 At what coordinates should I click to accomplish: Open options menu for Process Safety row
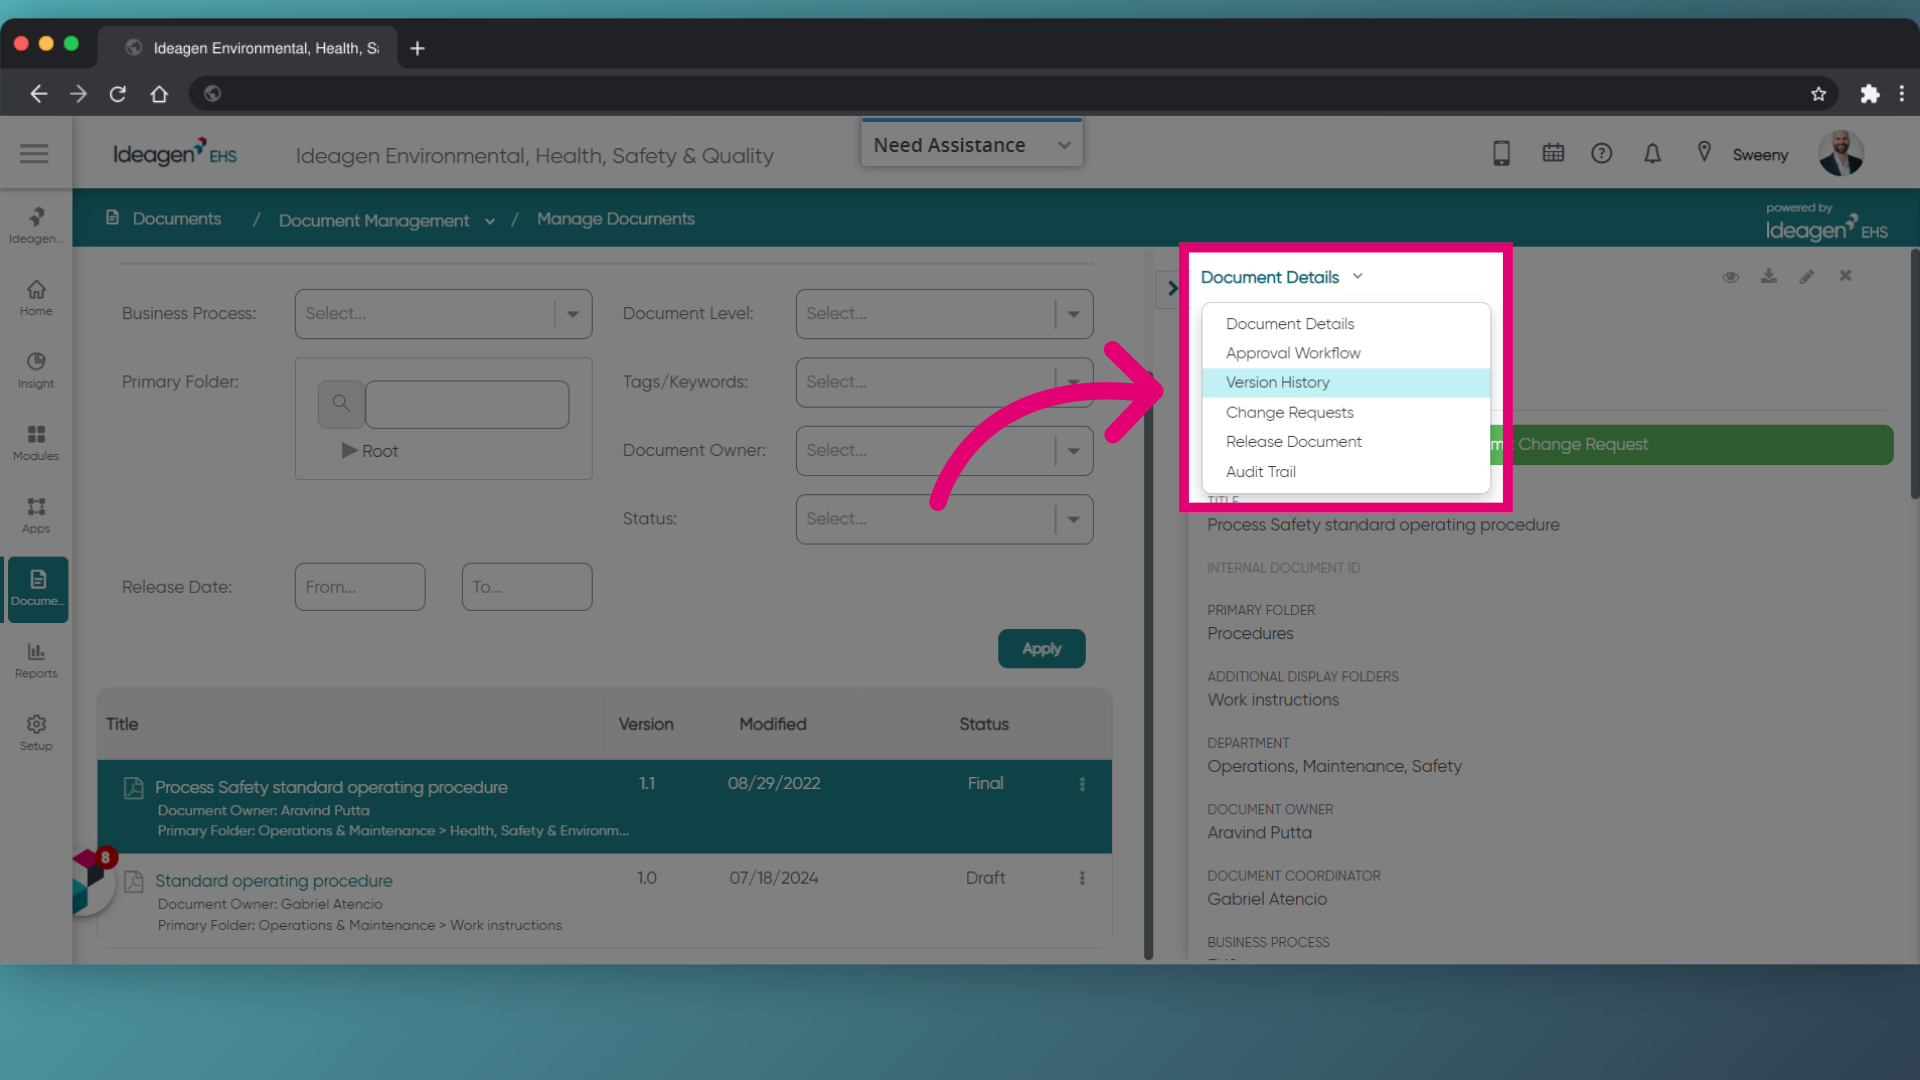[1082, 785]
